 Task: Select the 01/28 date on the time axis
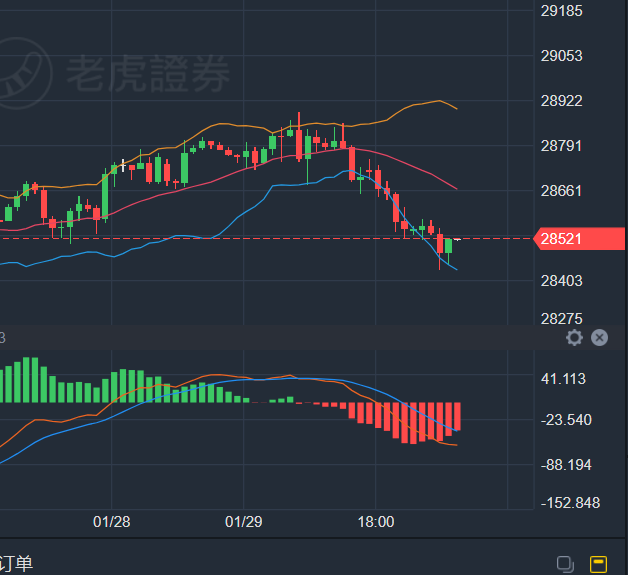pyautogui.click(x=111, y=522)
